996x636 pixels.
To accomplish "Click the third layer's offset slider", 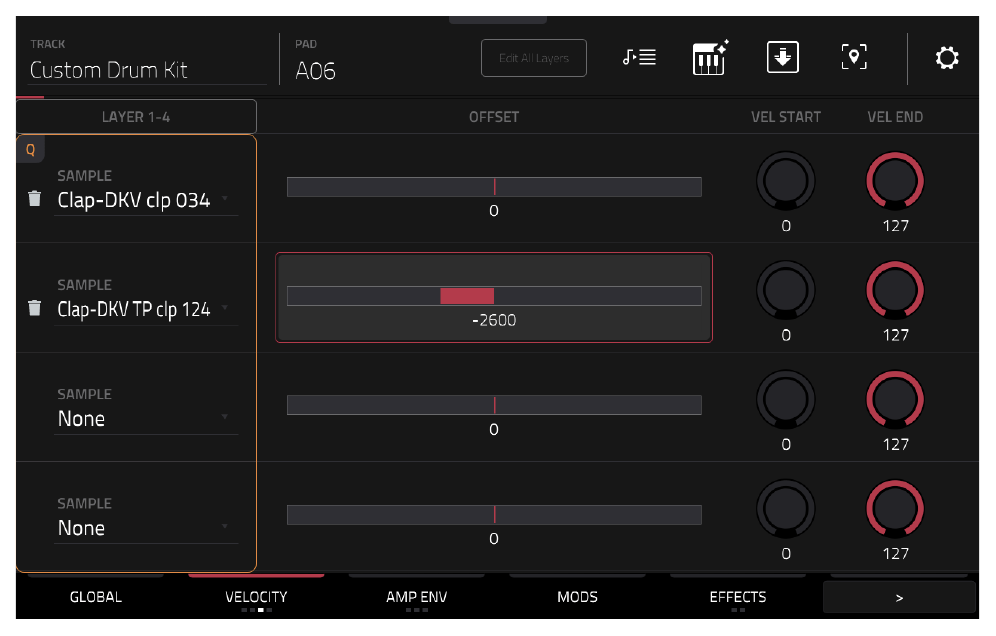I will 494,405.
